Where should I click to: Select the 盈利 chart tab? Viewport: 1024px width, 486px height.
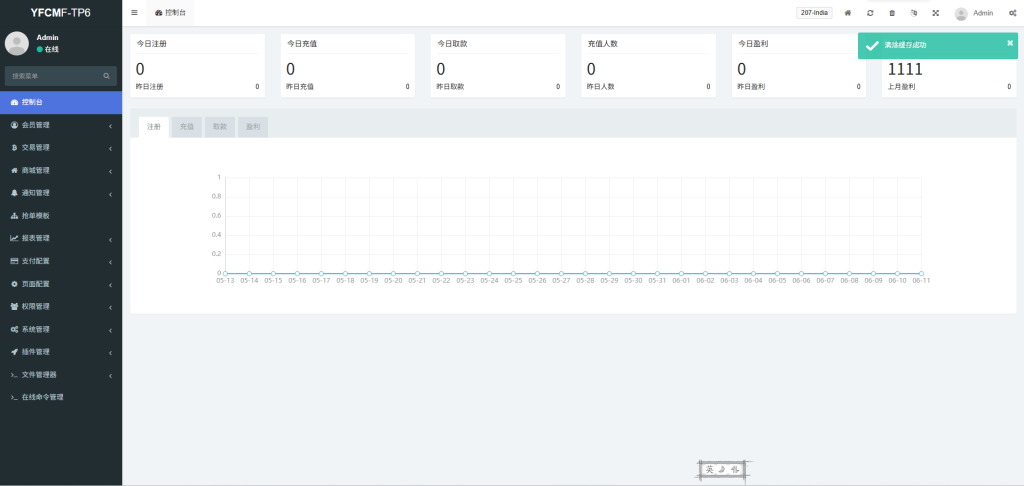tap(253, 127)
